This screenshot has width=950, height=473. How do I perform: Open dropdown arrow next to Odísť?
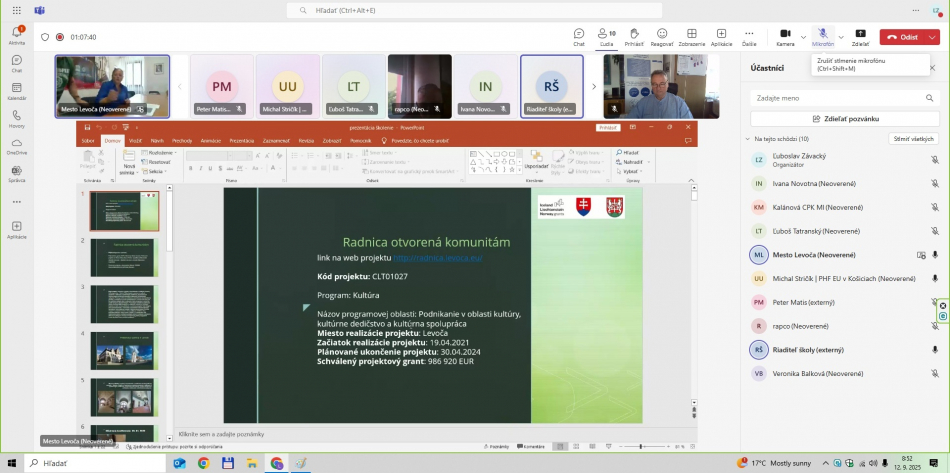point(933,37)
